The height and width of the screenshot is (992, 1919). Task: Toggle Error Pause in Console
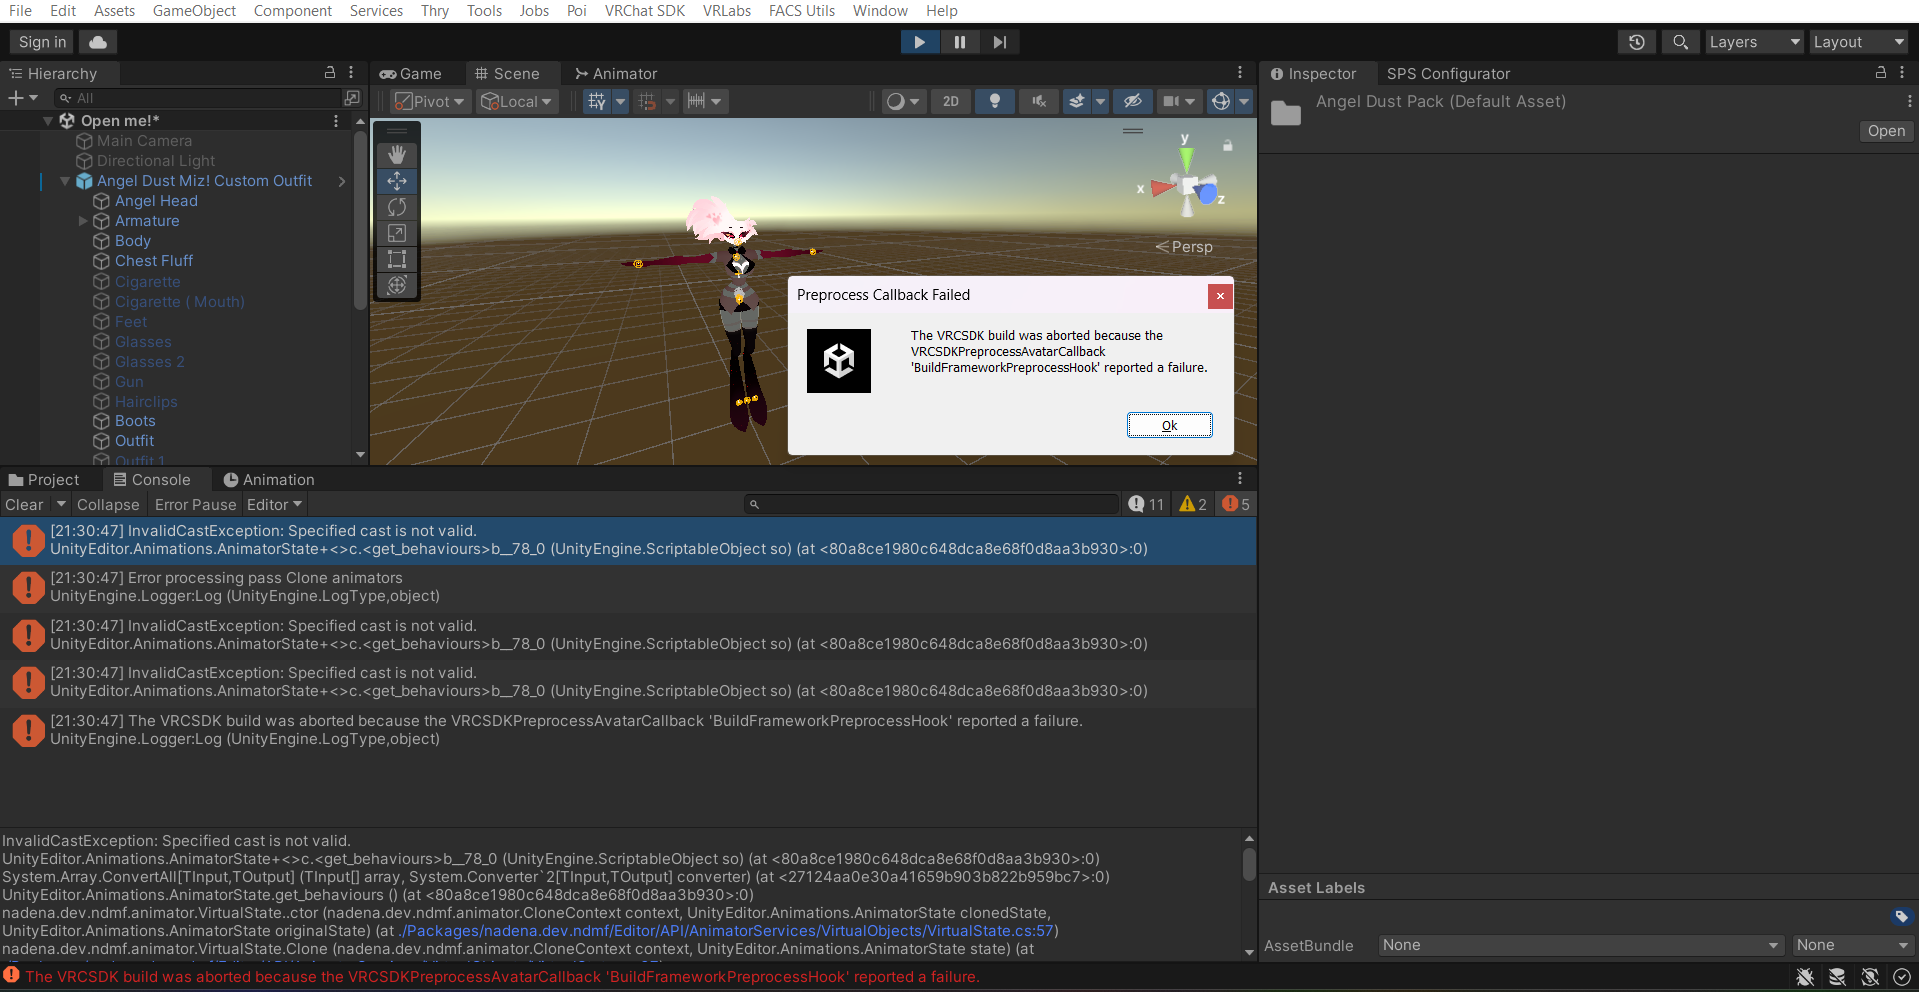[196, 505]
